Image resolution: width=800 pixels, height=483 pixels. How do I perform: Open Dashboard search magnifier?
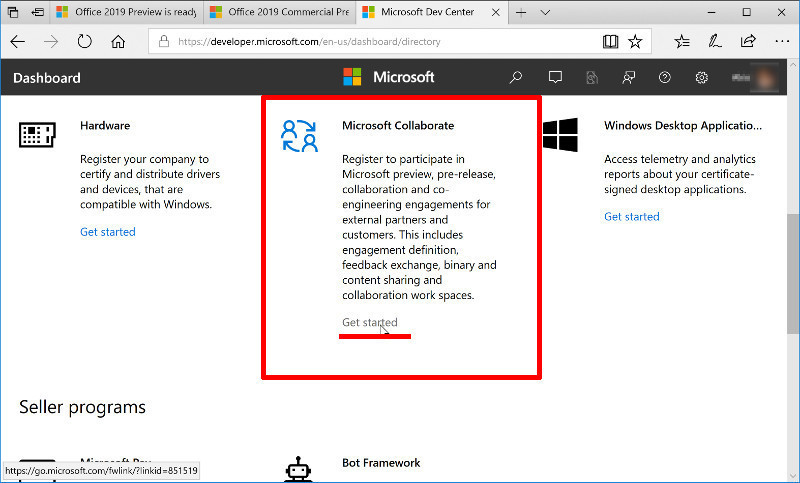tap(516, 77)
